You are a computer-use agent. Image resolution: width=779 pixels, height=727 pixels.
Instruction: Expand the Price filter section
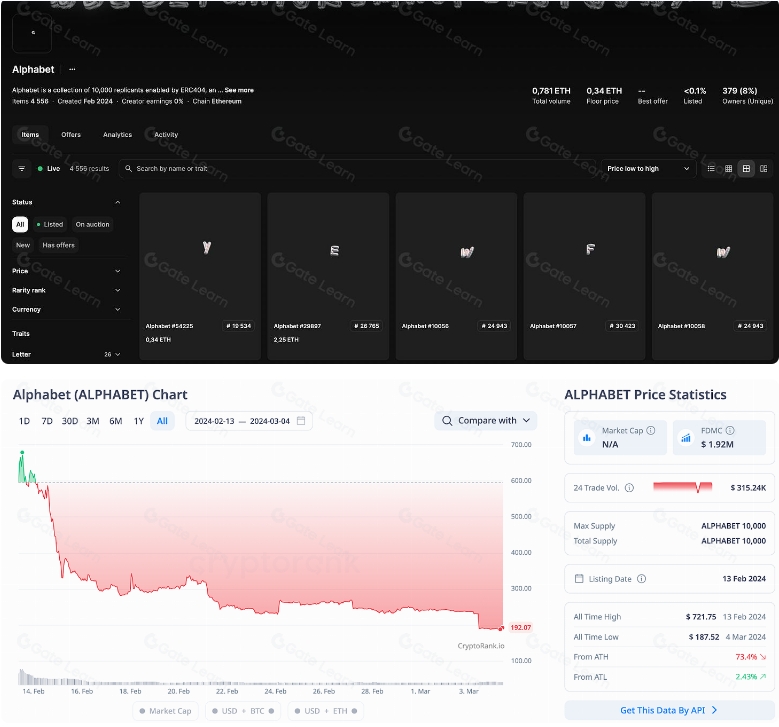[x=118, y=271]
